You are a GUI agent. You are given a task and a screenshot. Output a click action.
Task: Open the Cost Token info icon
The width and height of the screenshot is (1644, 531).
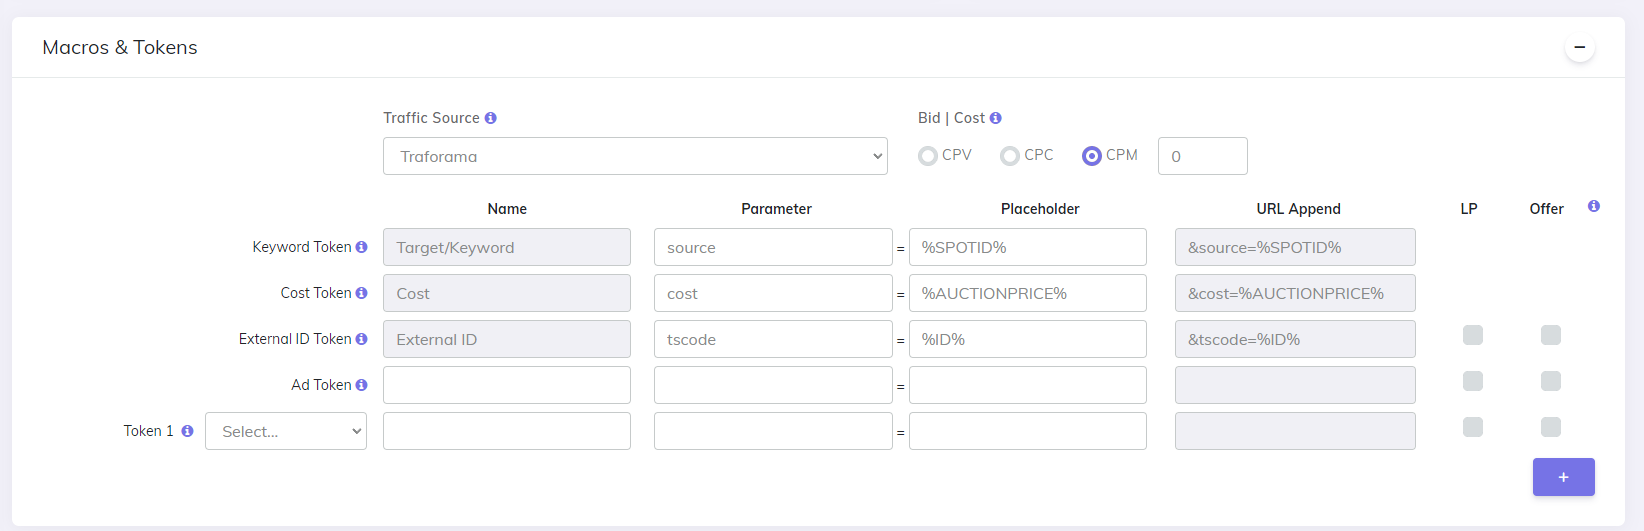tap(361, 293)
